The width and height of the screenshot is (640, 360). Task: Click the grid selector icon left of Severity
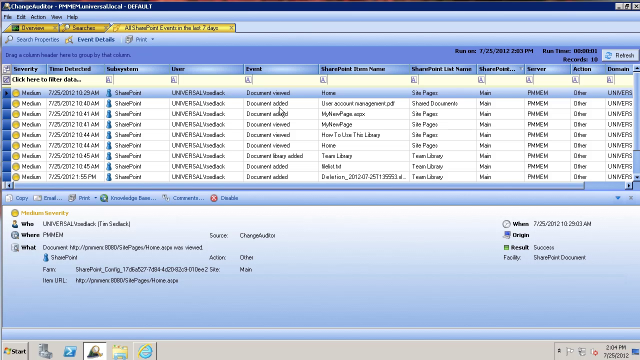pos(7,69)
